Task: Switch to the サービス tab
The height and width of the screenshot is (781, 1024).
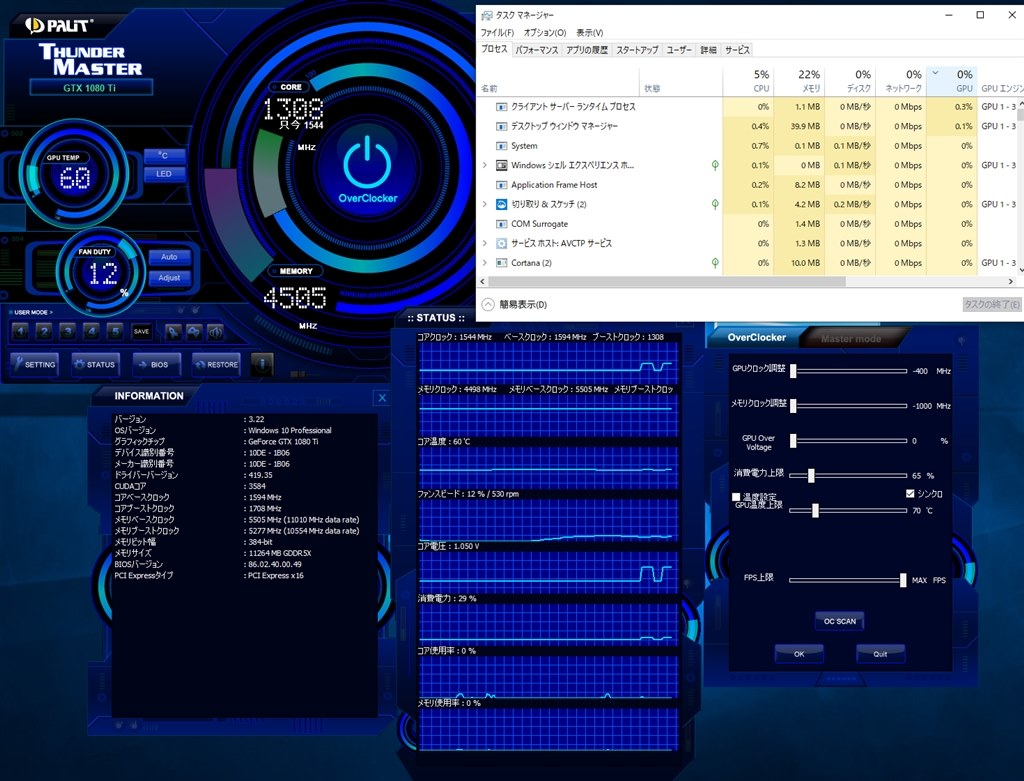Action: pyautogui.click(x=737, y=50)
